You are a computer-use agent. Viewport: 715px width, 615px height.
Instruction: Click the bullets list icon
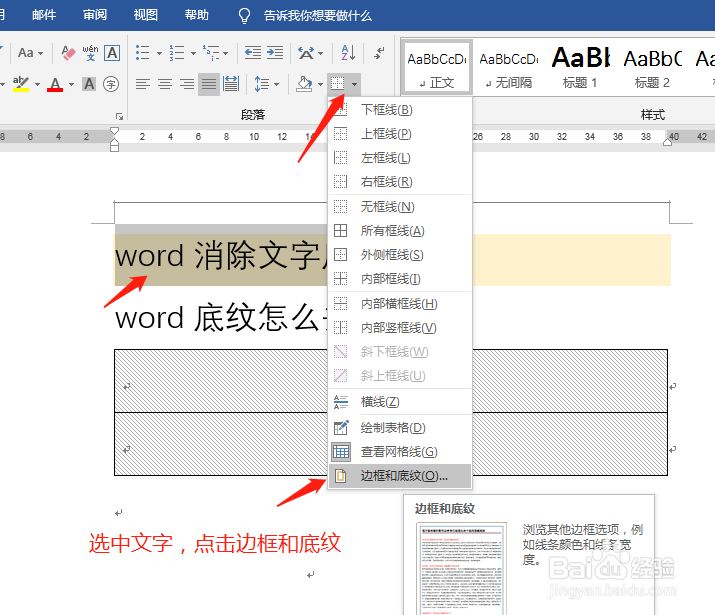tap(143, 53)
